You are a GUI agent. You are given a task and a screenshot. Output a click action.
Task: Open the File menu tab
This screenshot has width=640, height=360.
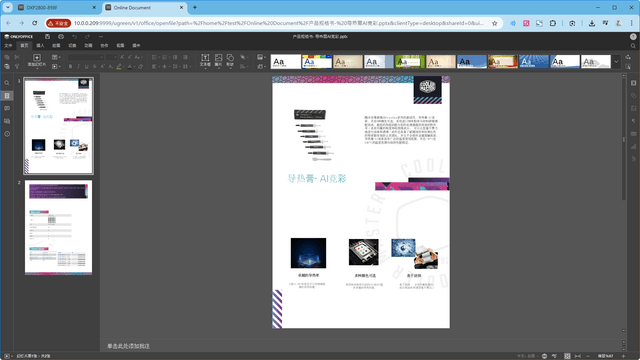coord(8,46)
